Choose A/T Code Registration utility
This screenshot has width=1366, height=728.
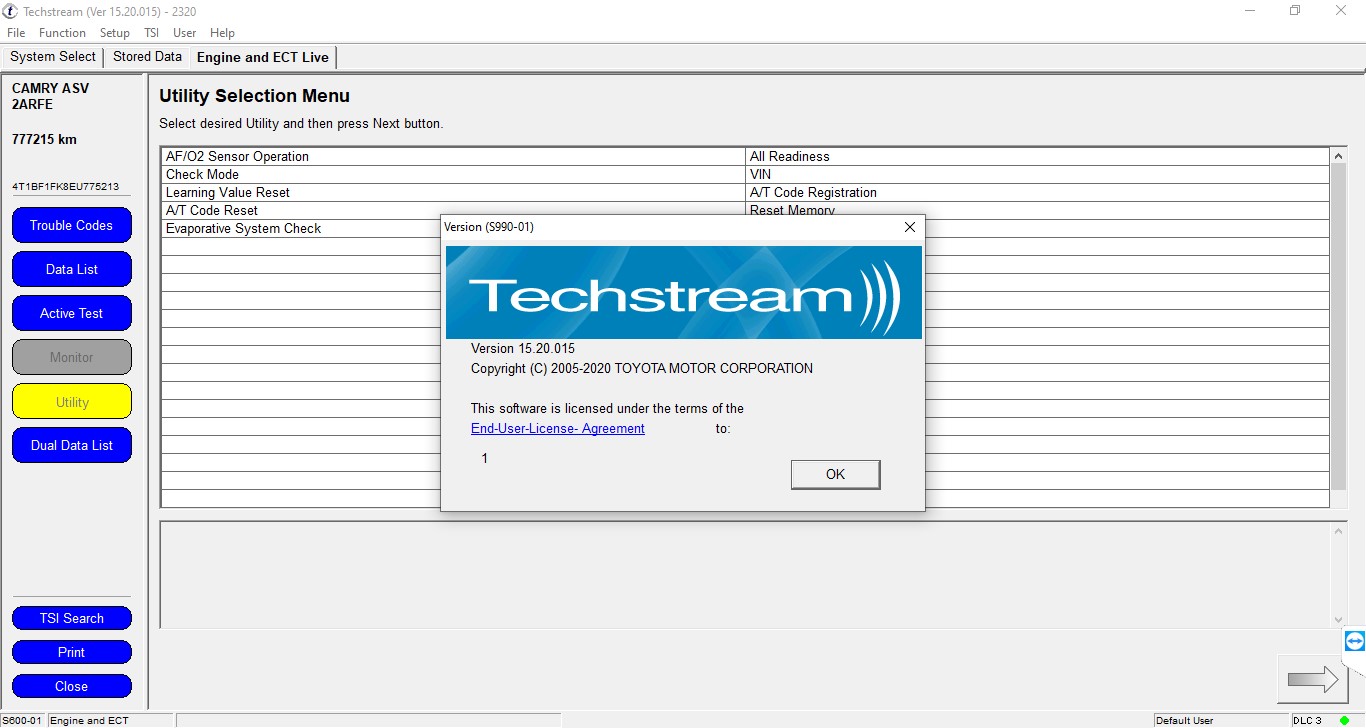1037,192
